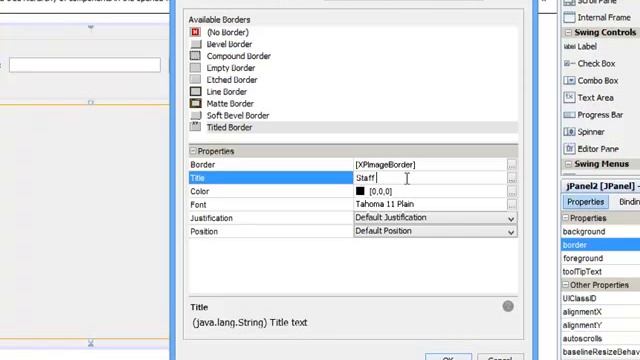Click the Font property row label
Screen dimensions: 640x360
coord(271,204)
